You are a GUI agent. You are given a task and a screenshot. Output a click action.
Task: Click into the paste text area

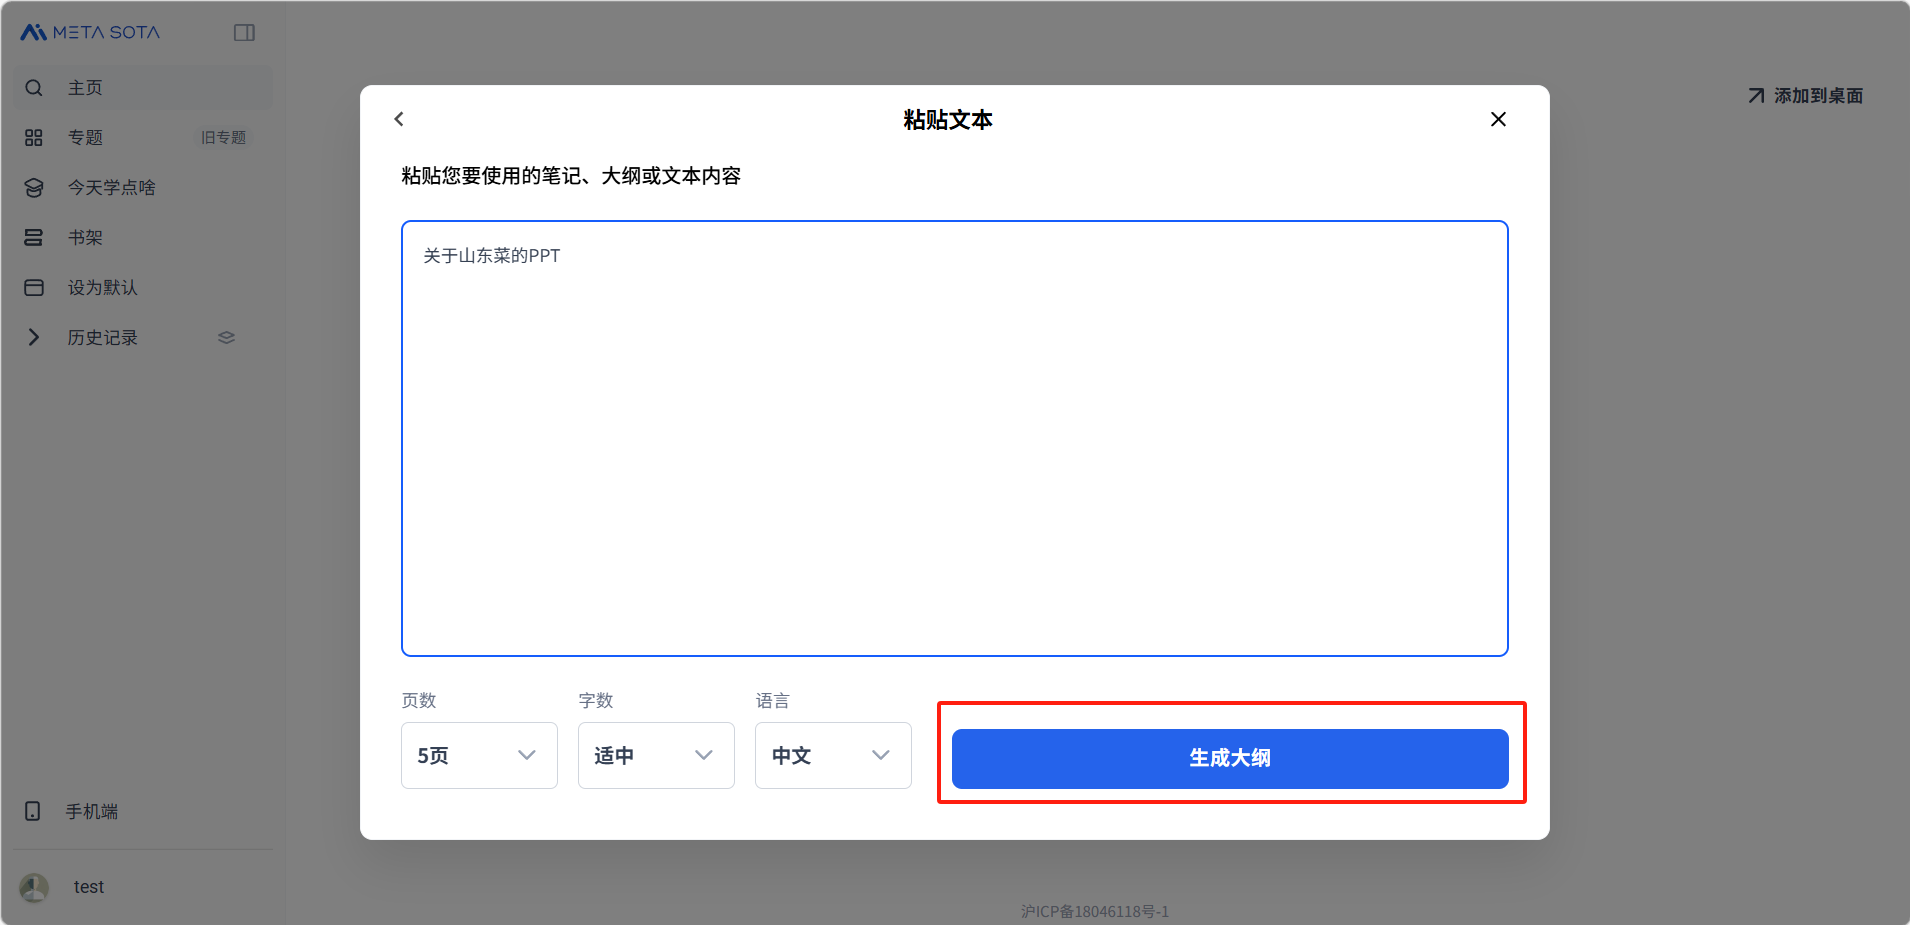(x=954, y=440)
